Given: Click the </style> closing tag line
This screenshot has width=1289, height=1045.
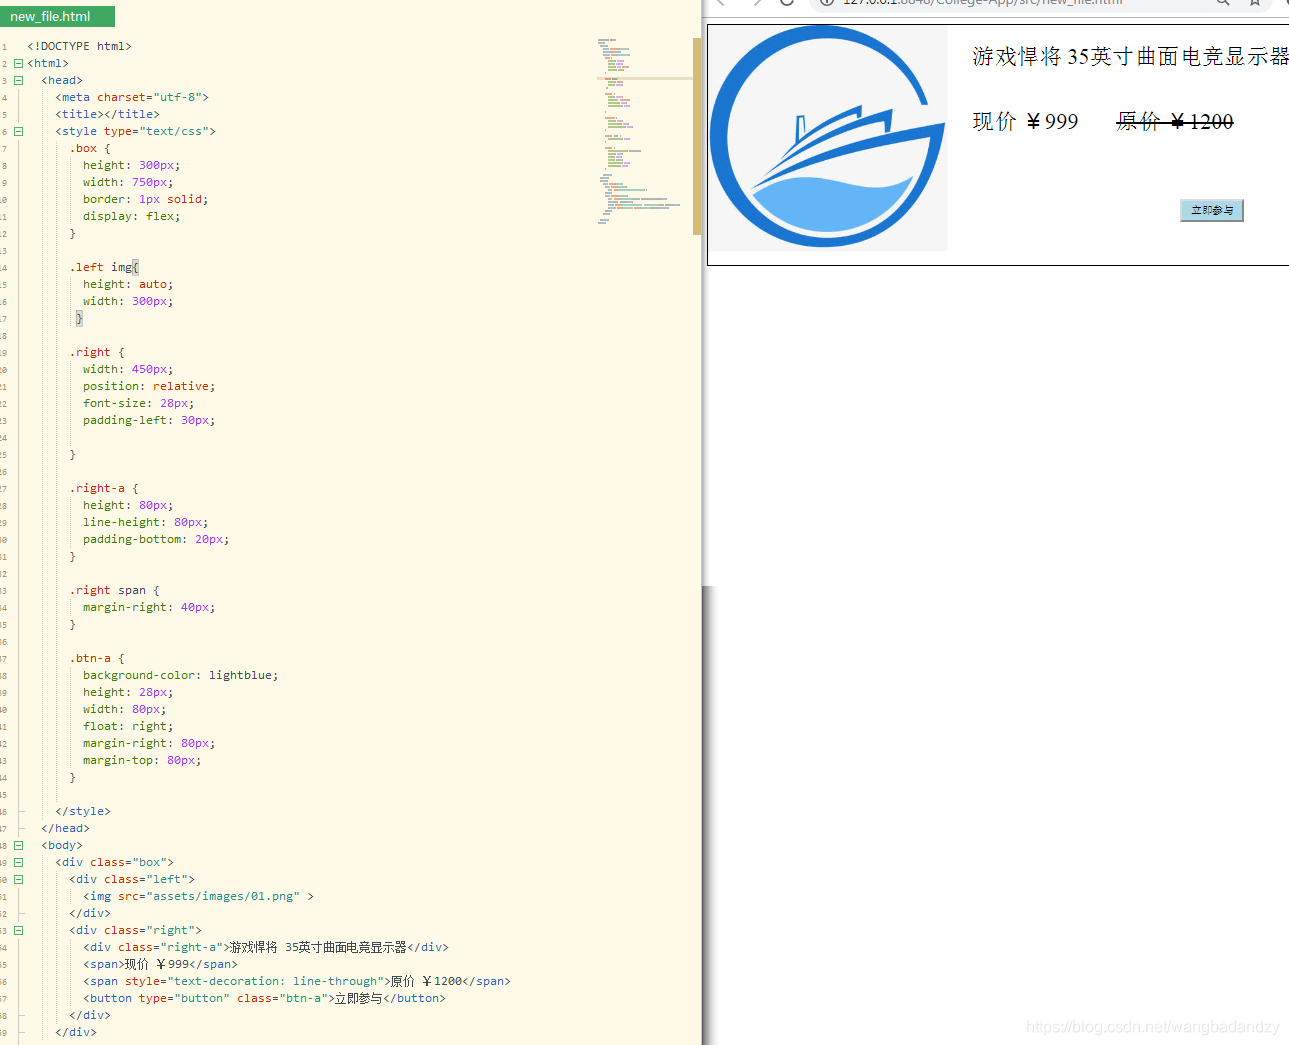Looking at the screenshot, I should [x=83, y=811].
